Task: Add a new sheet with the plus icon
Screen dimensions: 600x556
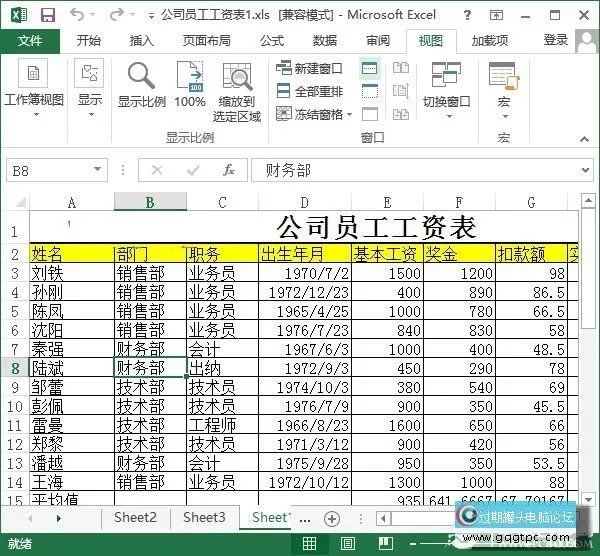Action: click(x=332, y=518)
